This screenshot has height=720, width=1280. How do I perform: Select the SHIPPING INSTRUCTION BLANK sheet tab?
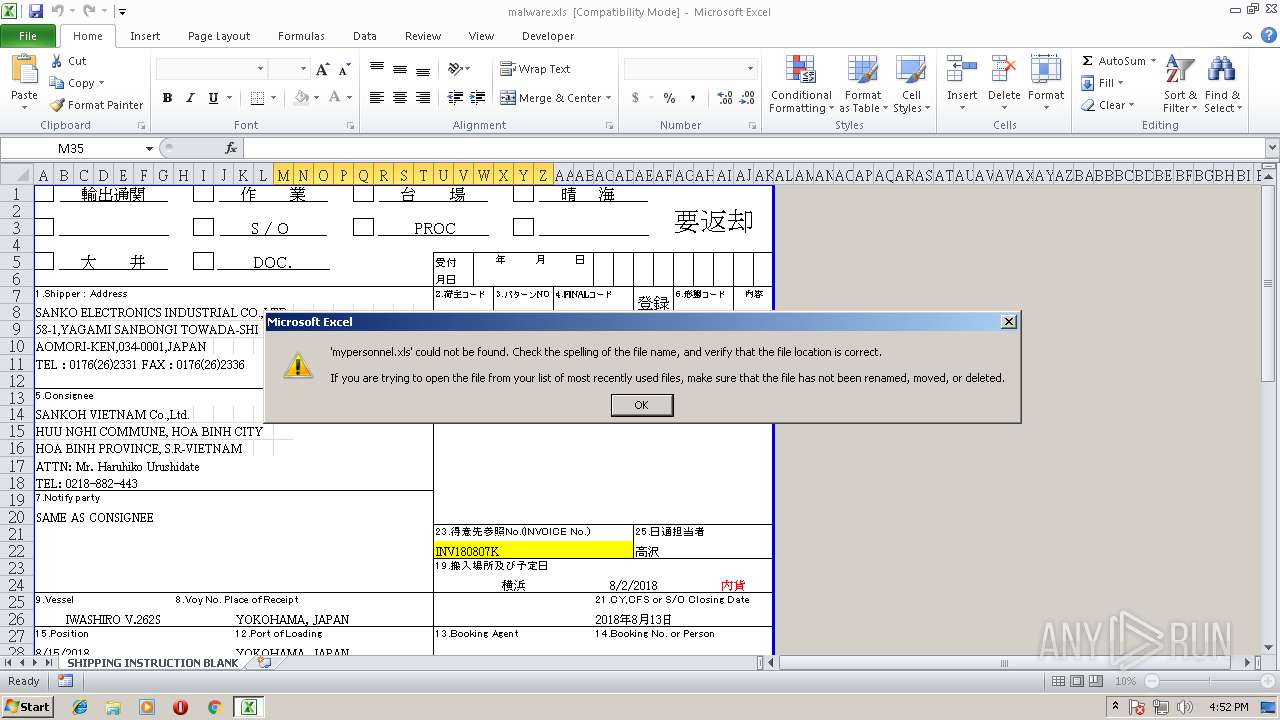(x=153, y=662)
